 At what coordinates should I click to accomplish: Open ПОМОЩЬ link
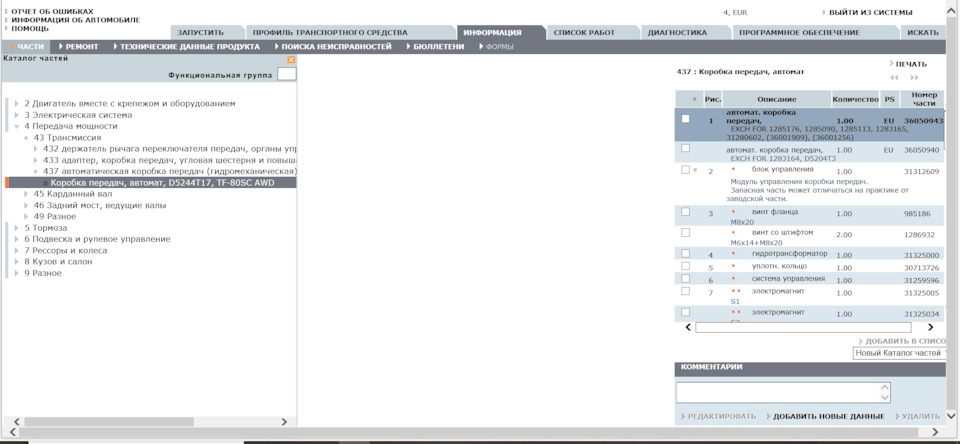point(29,28)
